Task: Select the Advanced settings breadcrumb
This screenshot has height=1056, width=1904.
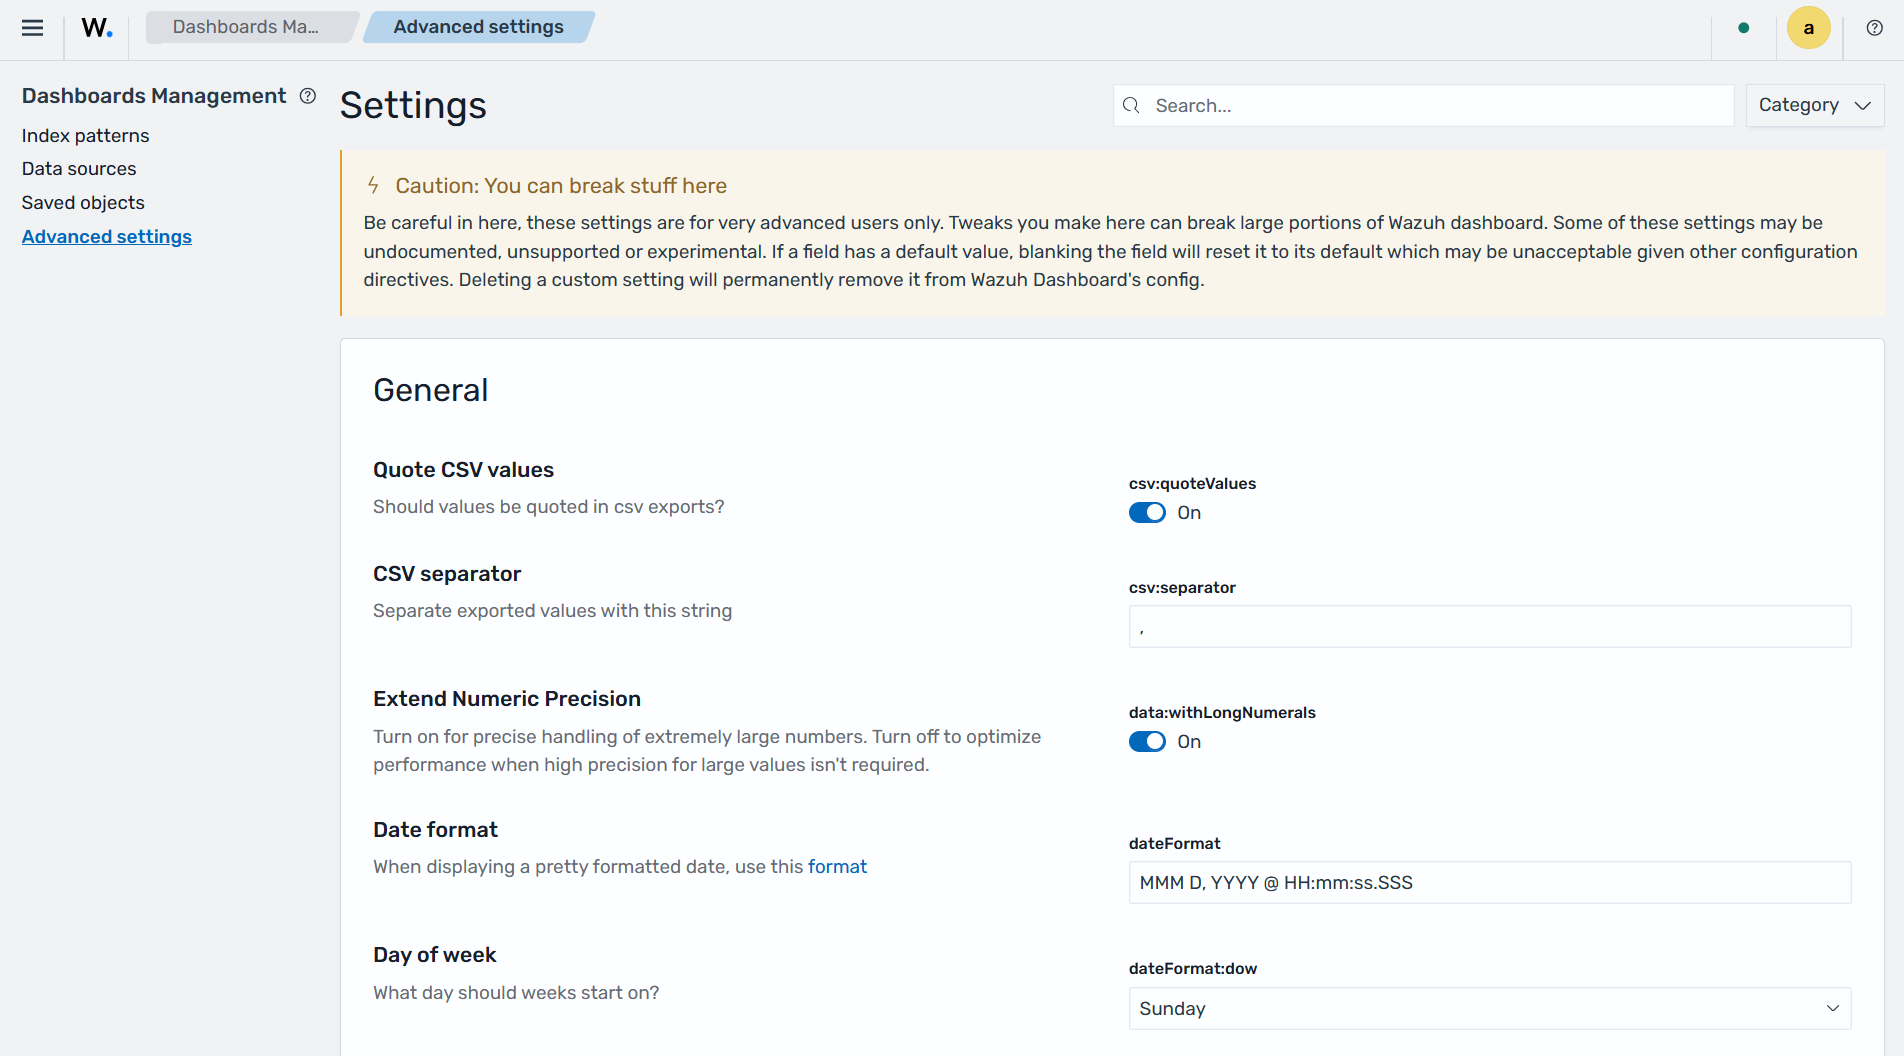Action: [x=478, y=27]
